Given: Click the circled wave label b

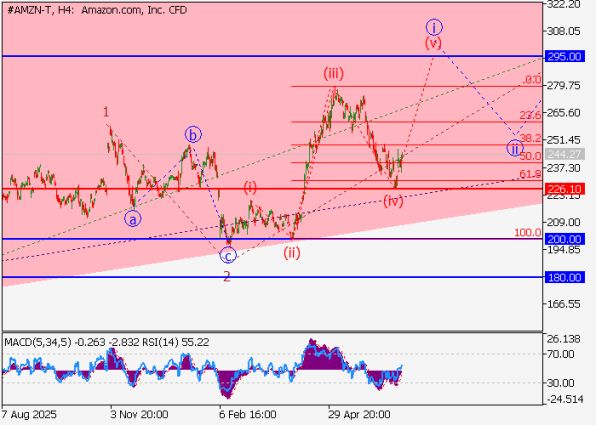Looking at the screenshot, I should [193, 135].
